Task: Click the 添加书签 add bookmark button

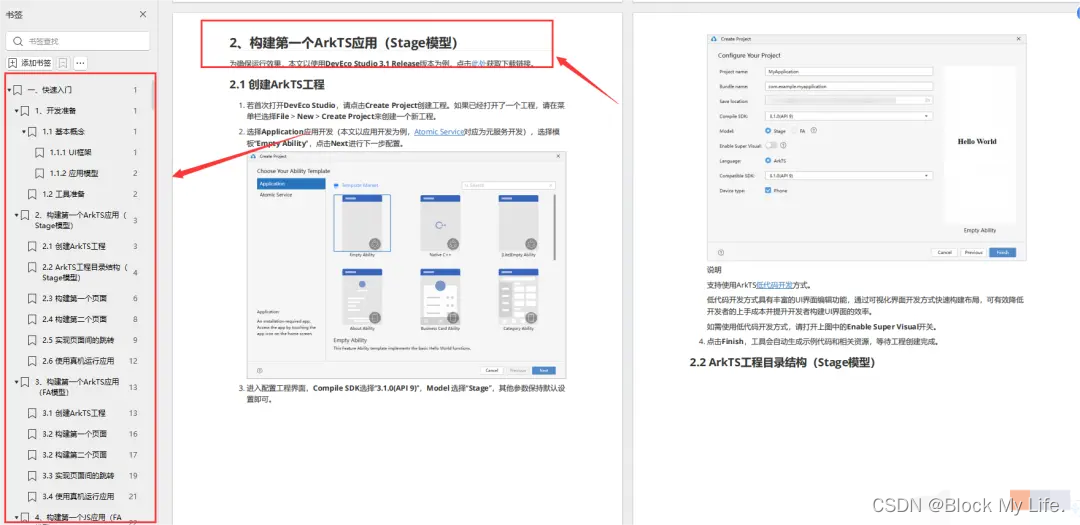Action: tap(30, 63)
